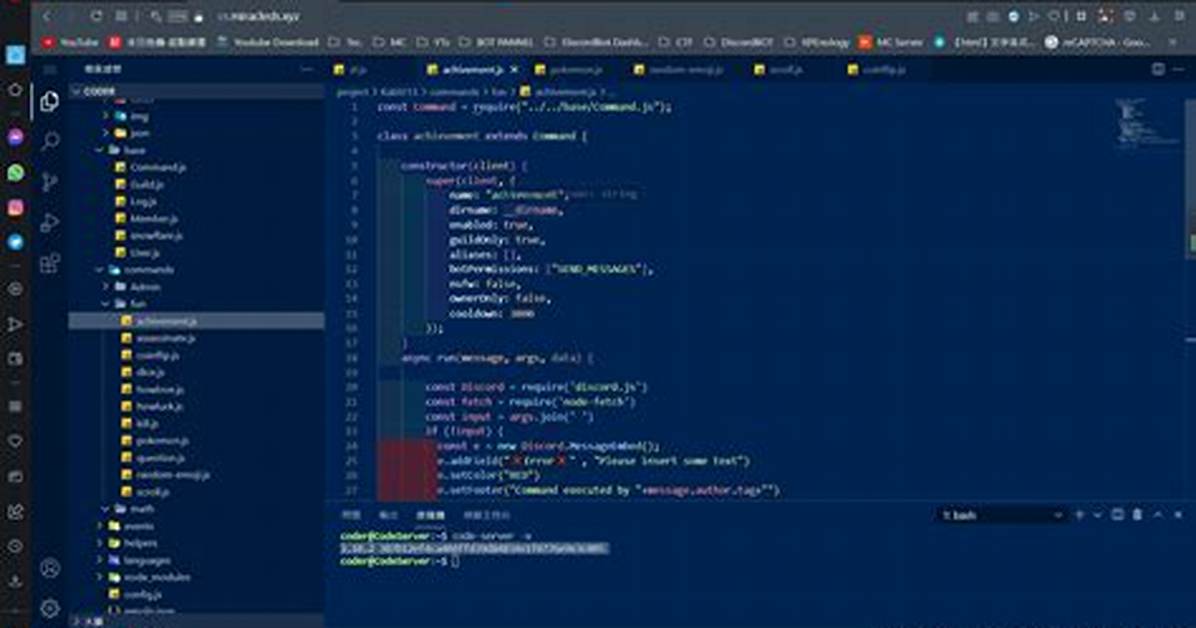Open the browser sidebar downloads icon
This screenshot has width=1196, height=628.
pos(15,581)
